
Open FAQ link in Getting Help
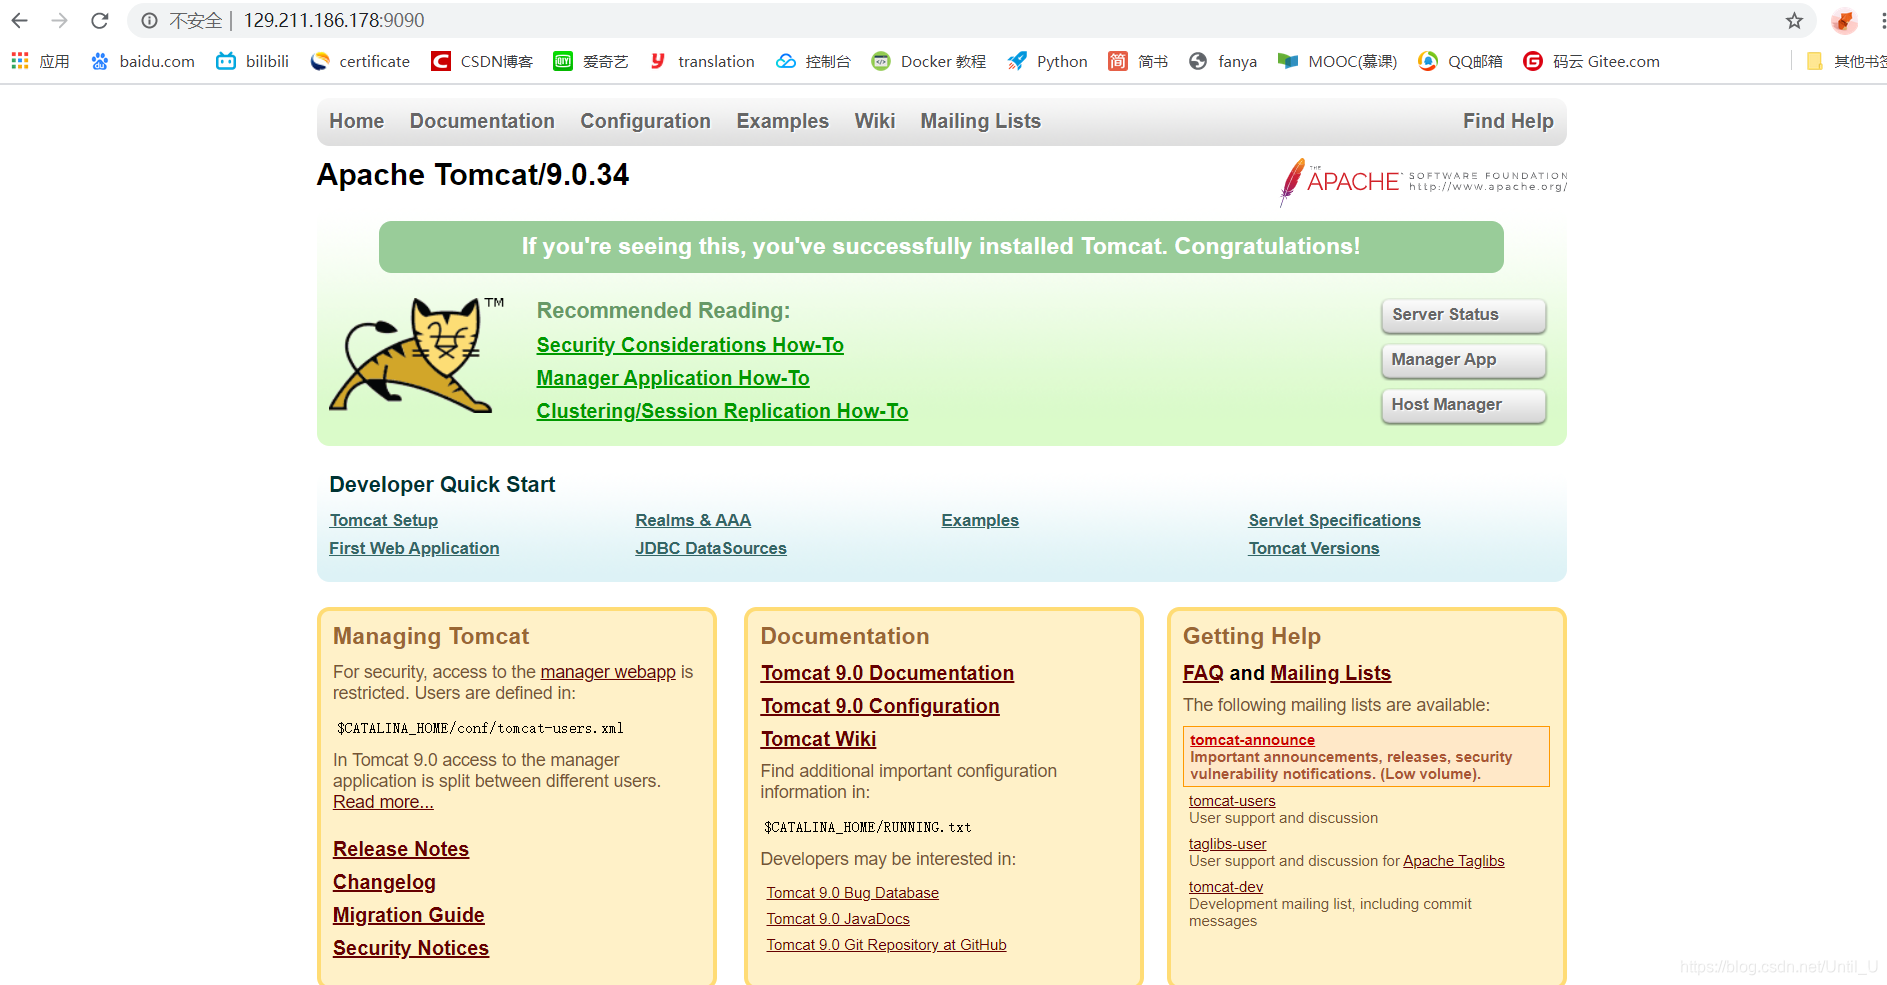[x=1203, y=673]
